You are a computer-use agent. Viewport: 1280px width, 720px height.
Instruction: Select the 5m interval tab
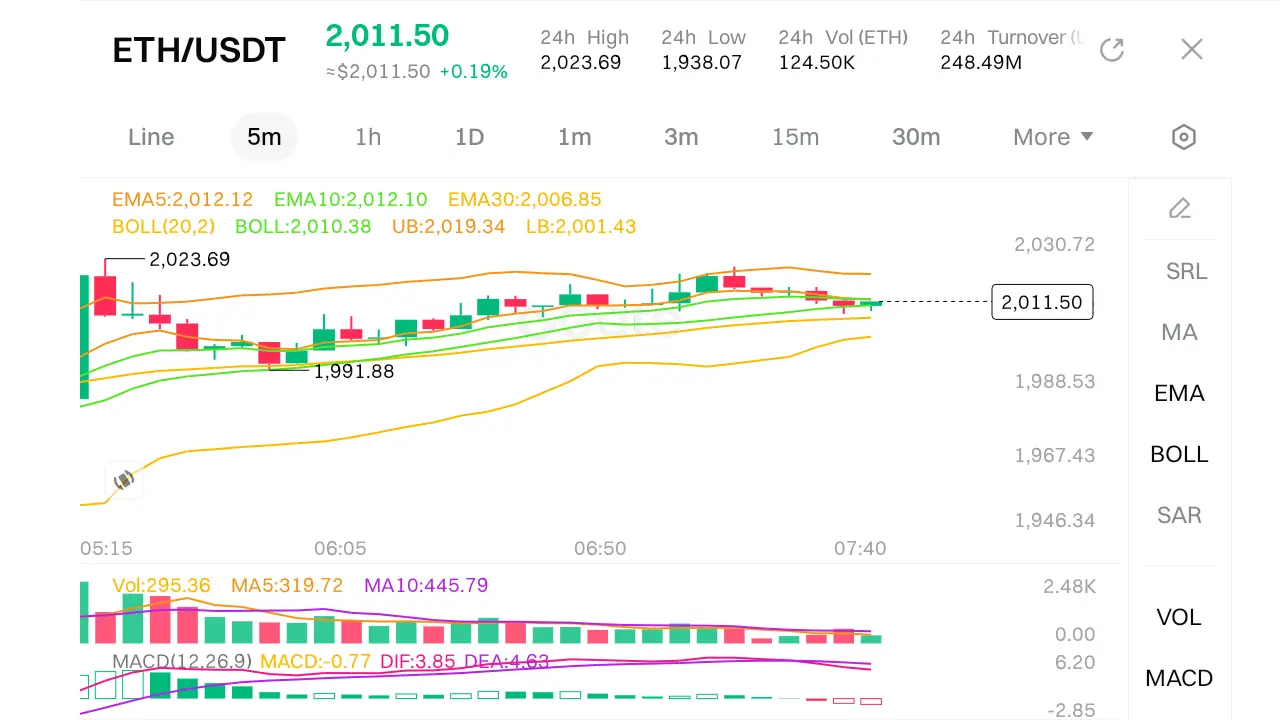[264, 137]
